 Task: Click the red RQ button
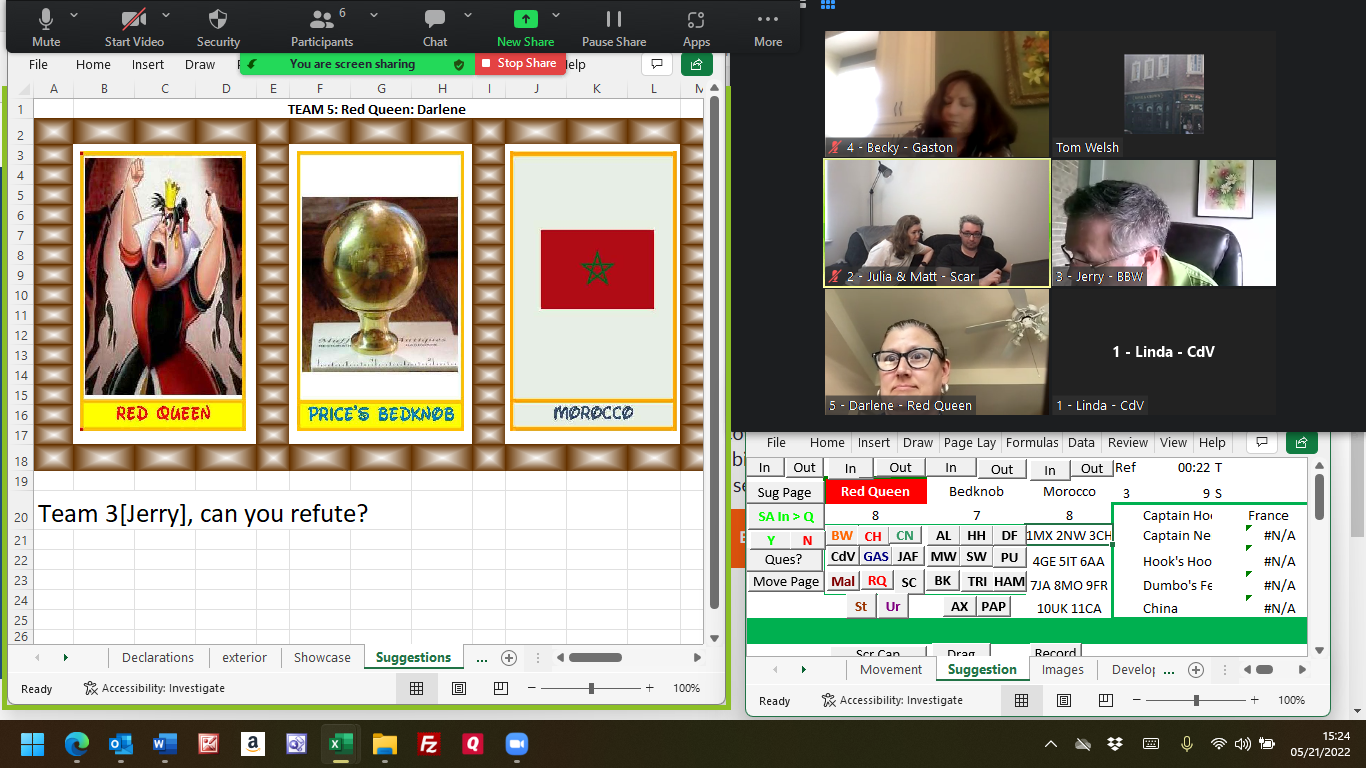(877, 581)
